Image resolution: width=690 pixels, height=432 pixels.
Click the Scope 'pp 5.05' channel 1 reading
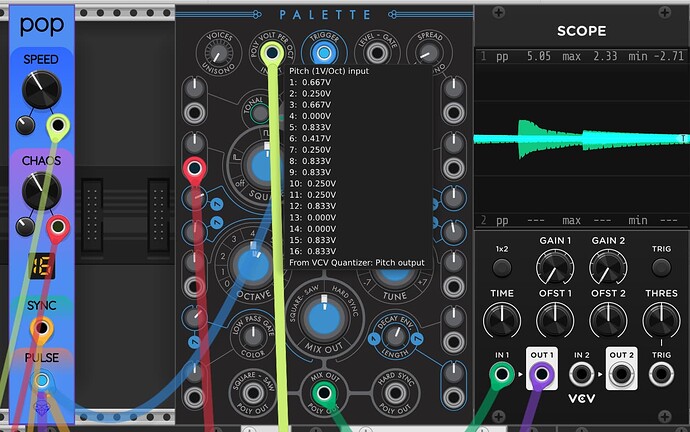[523, 56]
